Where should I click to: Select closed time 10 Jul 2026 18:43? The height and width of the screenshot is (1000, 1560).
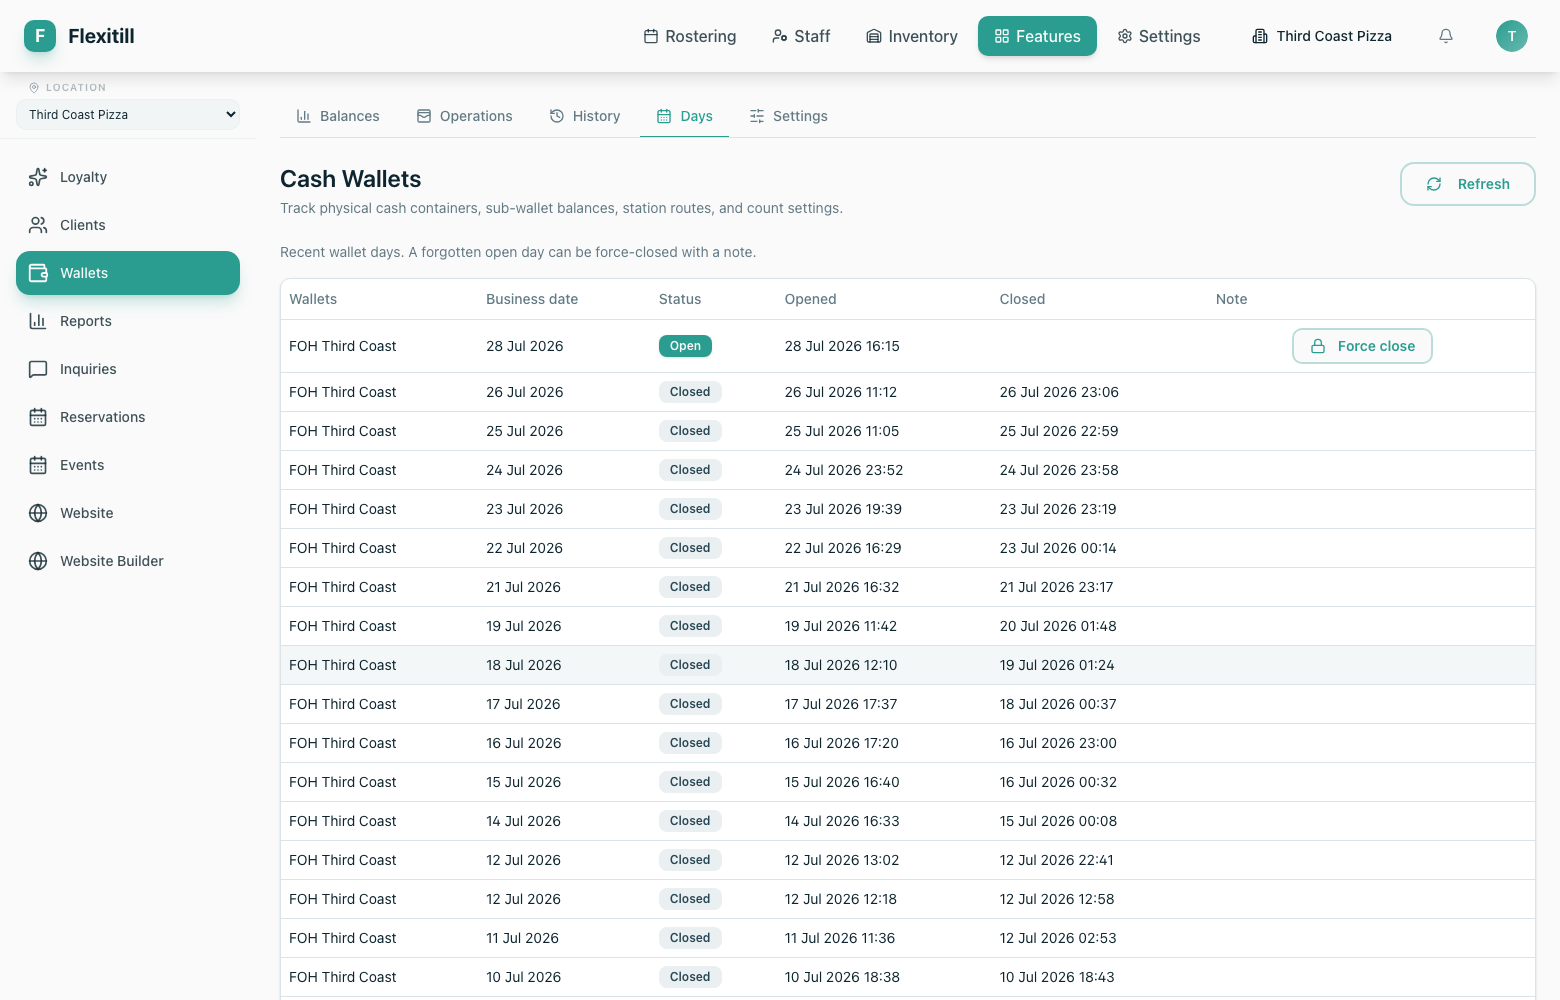click(x=1057, y=977)
